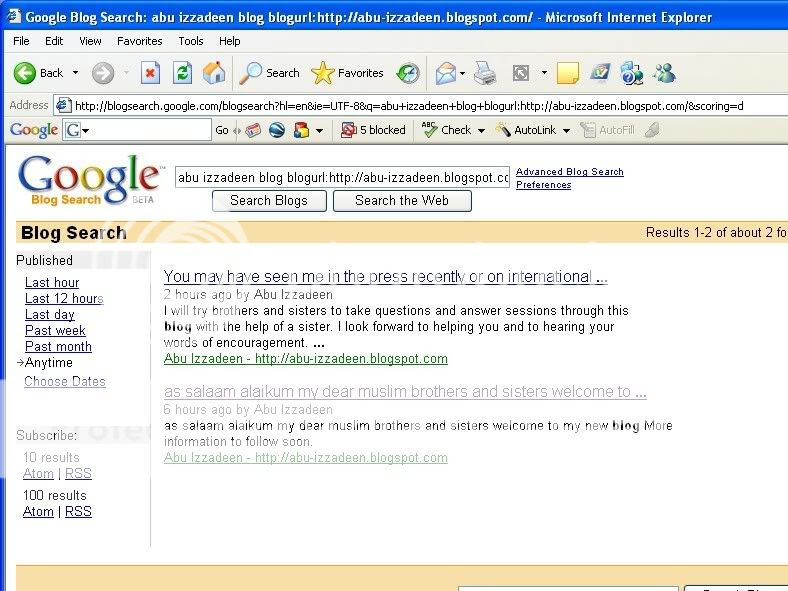Subscribe to 100 results RSS feed
The height and width of the screenshot is (591, 788).
pos(78,512)
